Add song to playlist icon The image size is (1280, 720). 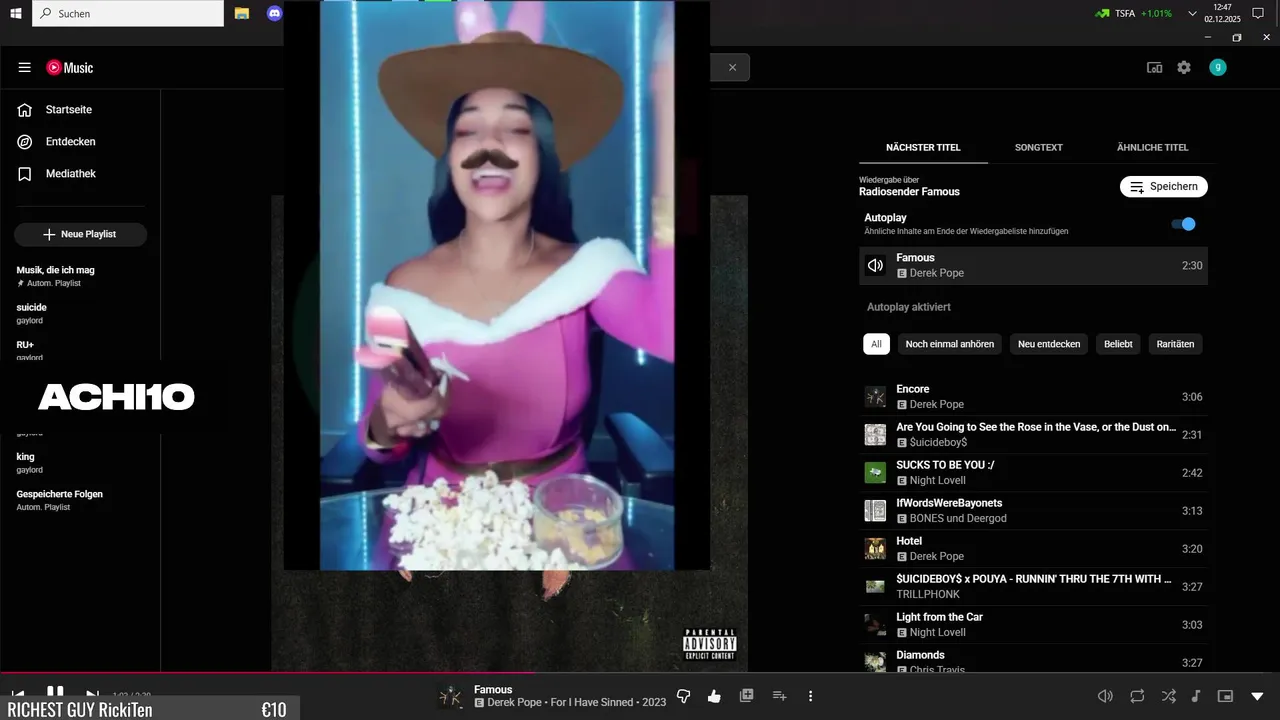pyautogui.click(x=780, y=696)
